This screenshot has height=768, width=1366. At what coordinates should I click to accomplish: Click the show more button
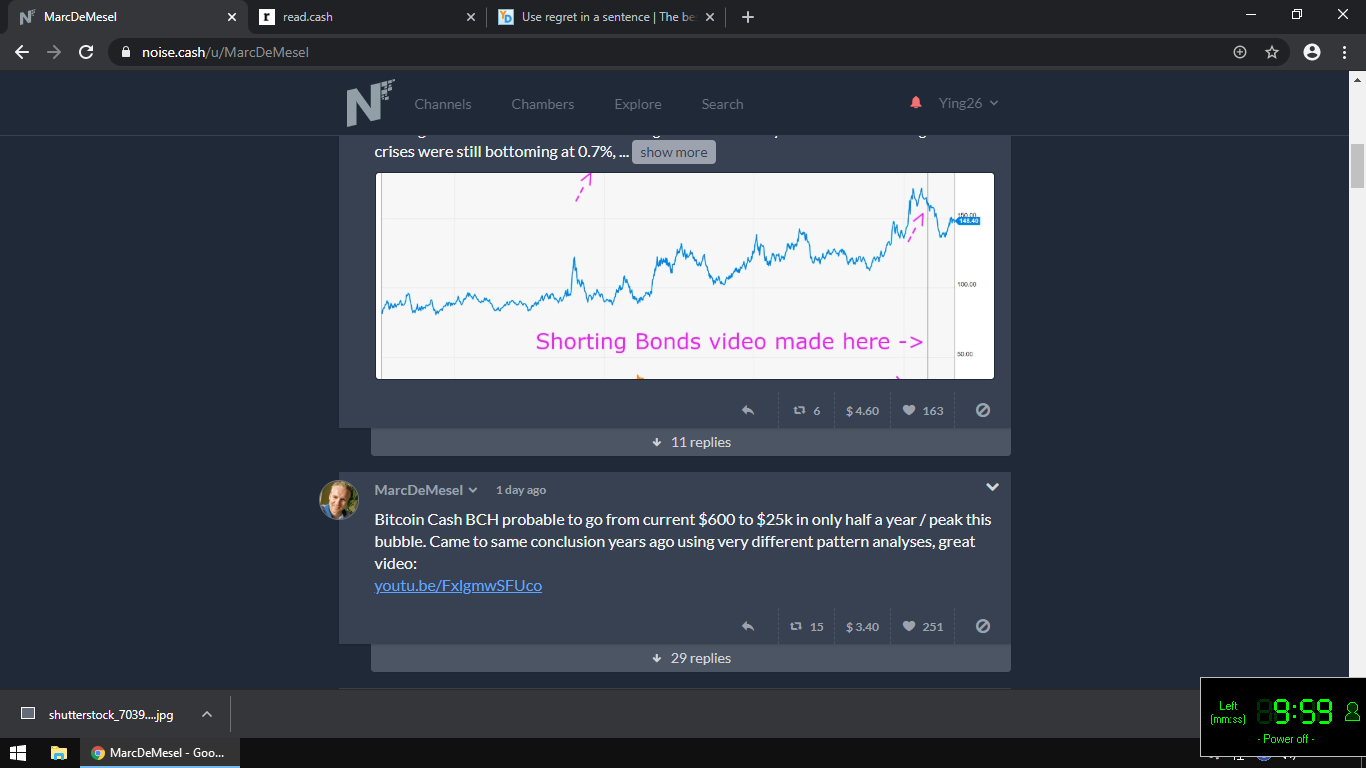click(x=674, y=152)
